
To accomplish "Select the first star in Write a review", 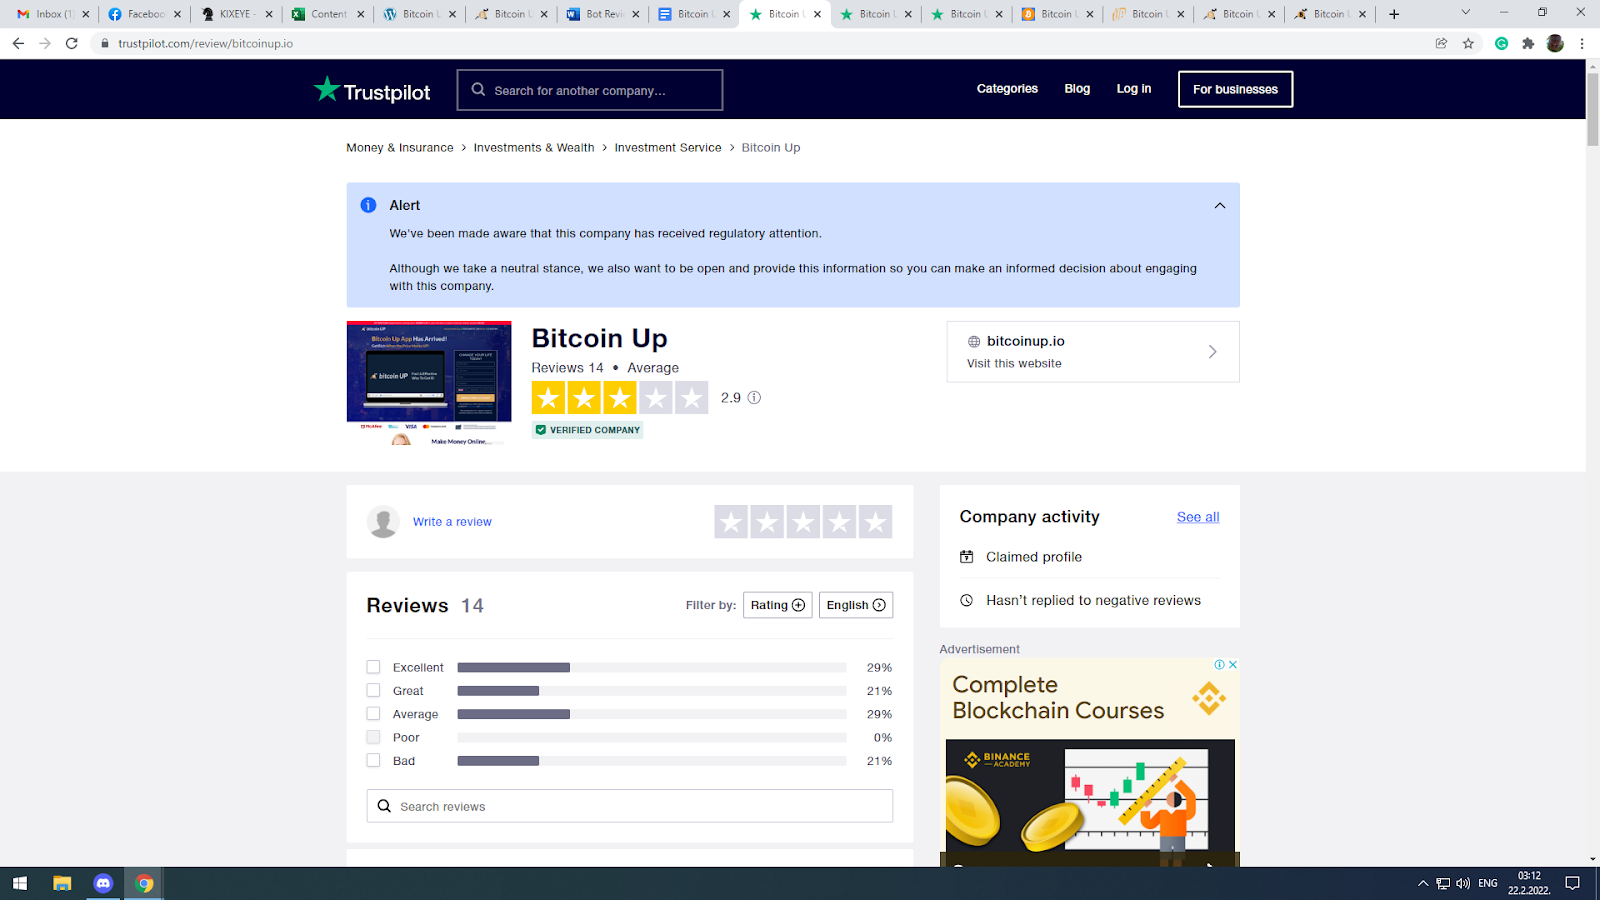I will click(731, 522).
